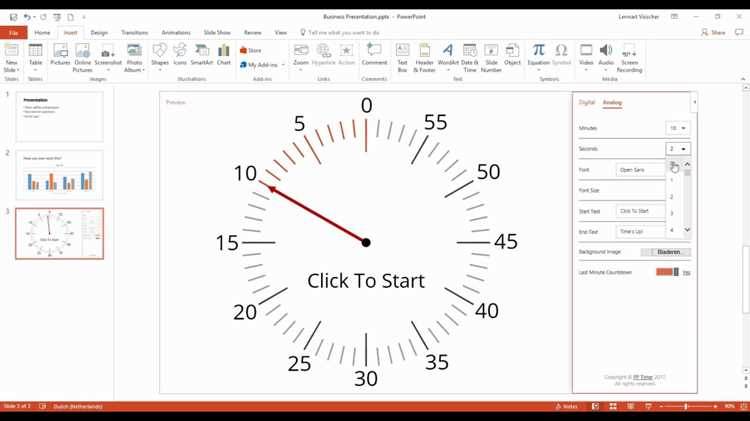Insert a Slide Number
This screenshot has width=750, height=421.
[x=491, y=57]
